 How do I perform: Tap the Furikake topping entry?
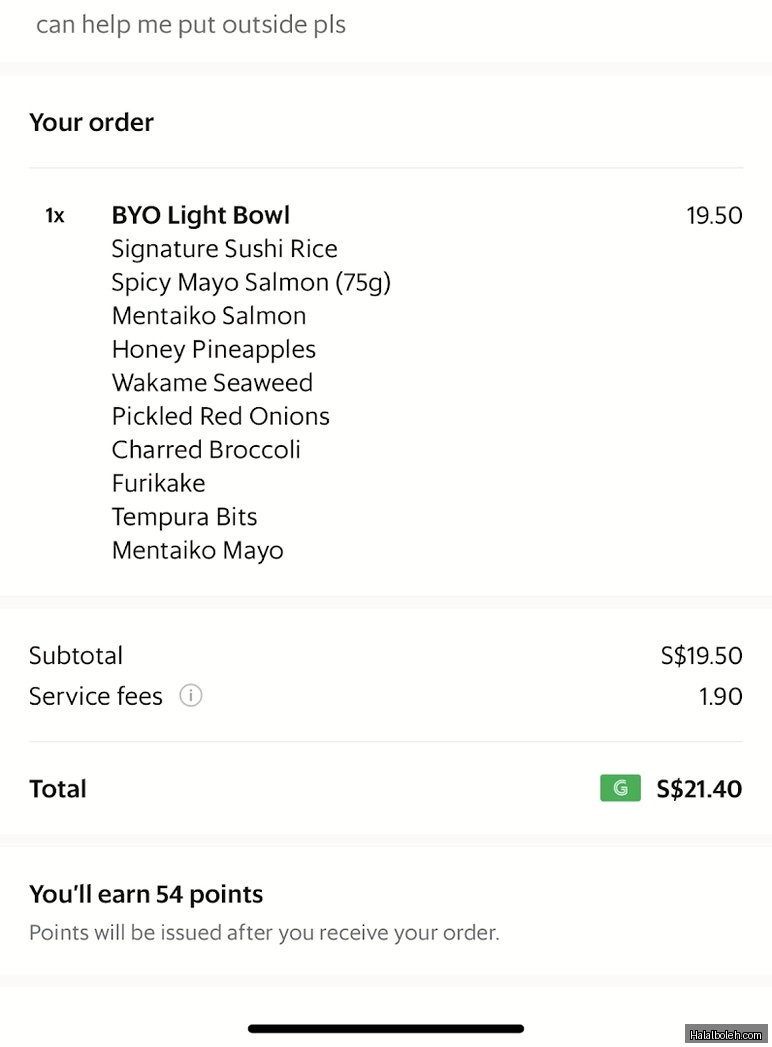coord(158,483)
